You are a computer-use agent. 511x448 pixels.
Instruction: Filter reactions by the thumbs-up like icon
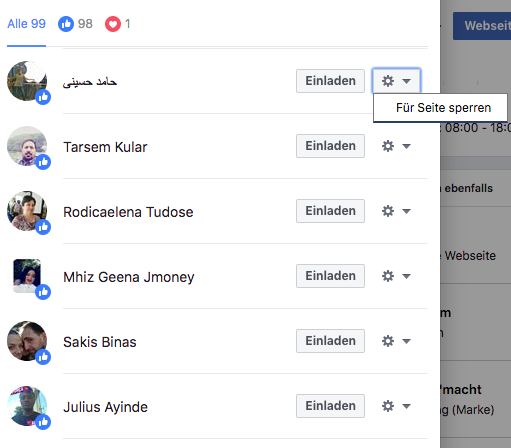click(66, 24)
